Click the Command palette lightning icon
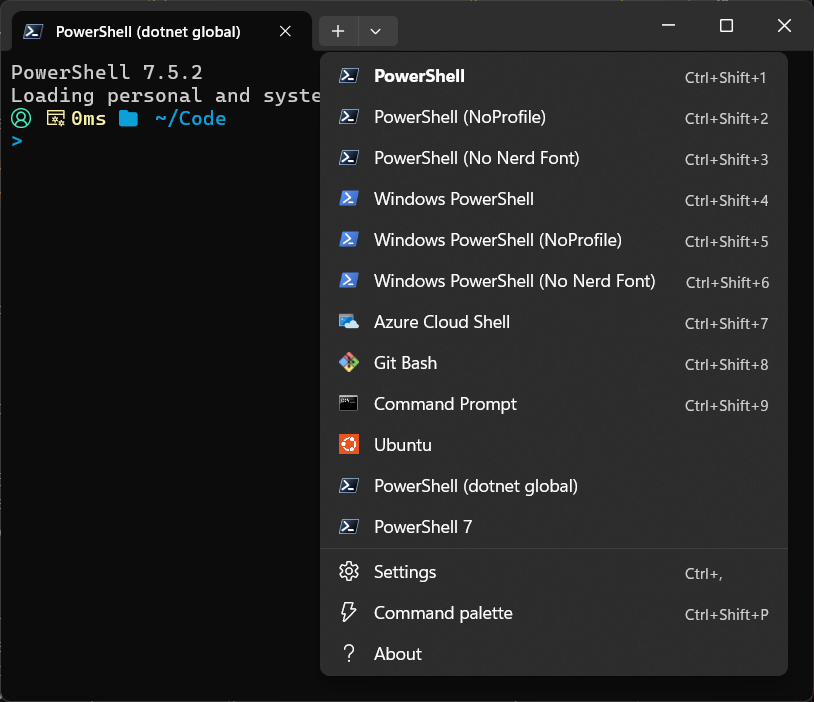 click(348, 612)
